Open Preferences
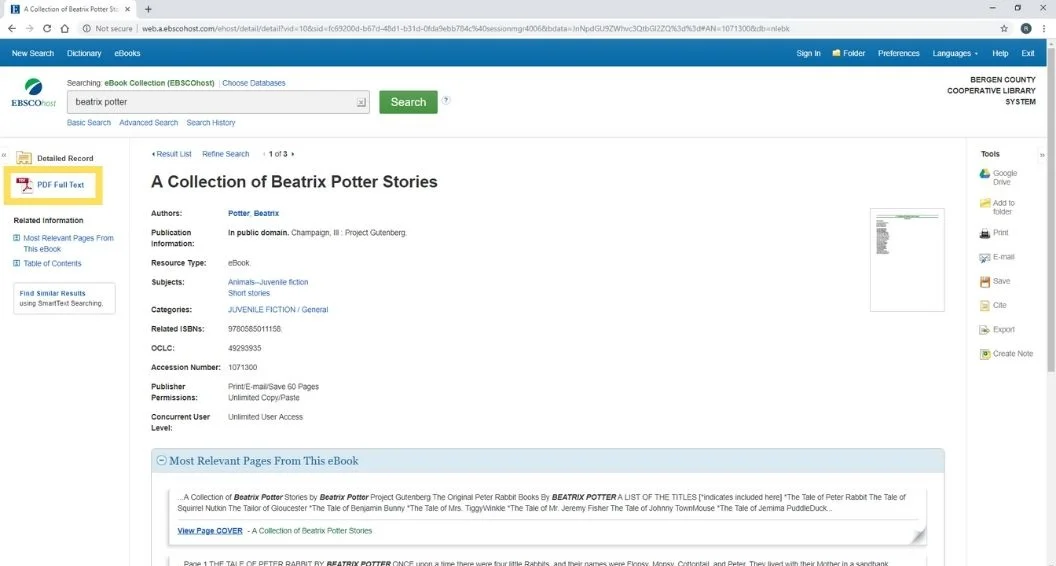The image size is (1056, 566). [x=898, y=53]
